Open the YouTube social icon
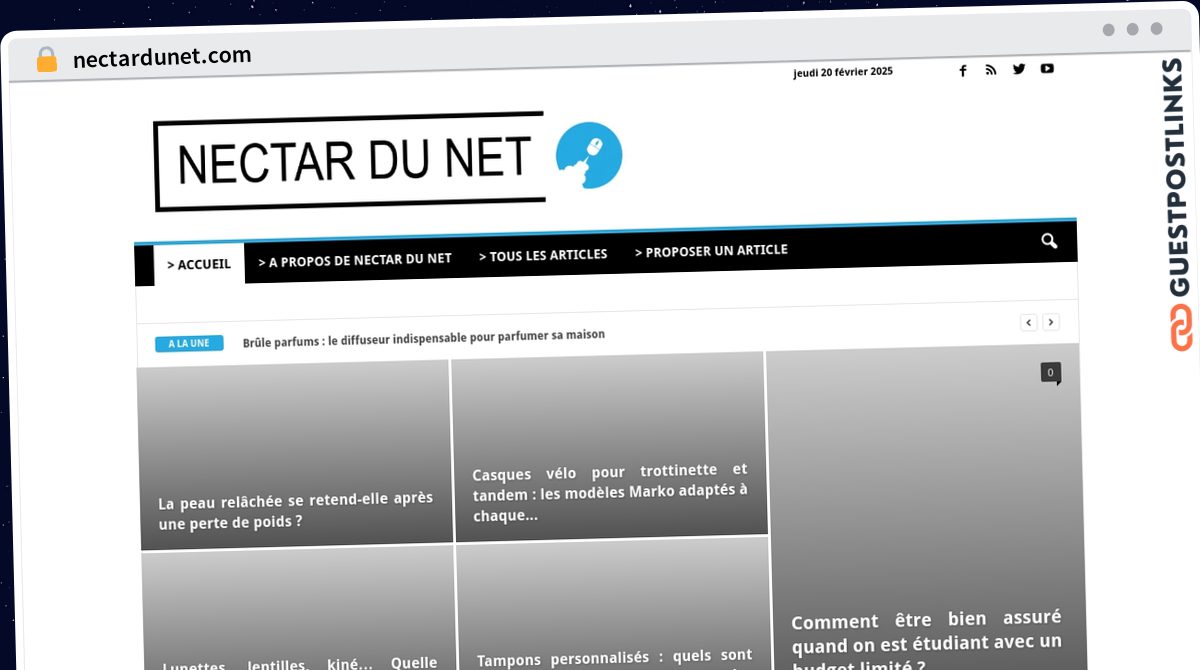This screenshot has height=670, width=1200. coord(1047,68)
